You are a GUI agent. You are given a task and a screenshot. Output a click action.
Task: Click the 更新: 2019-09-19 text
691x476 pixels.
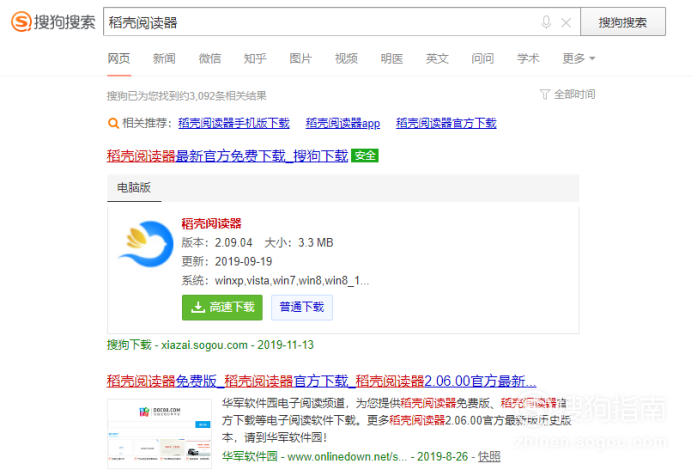pos(227,262)
